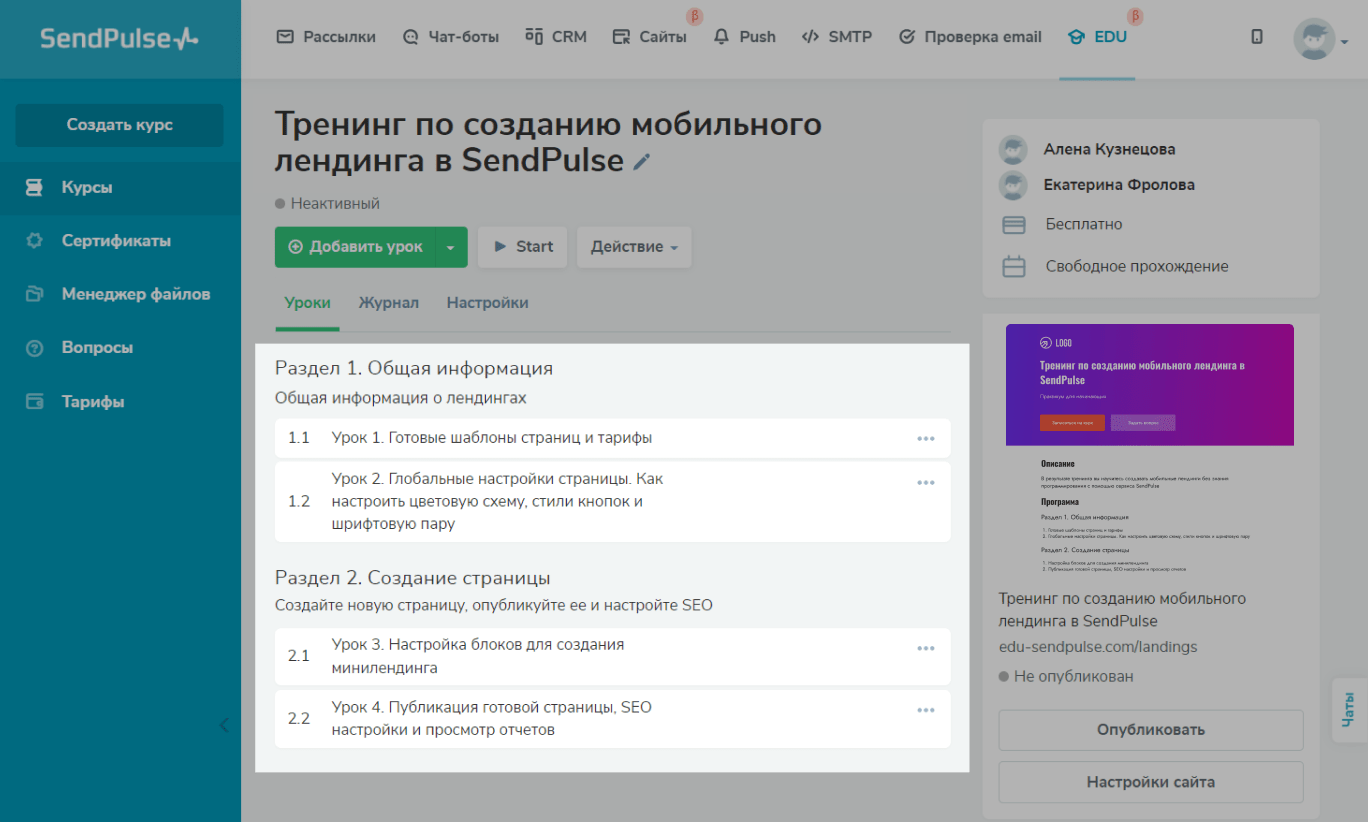1368x822 pixels.
Task: Open the three-dots menu for Урок 4
Action: (x=925, y=710)
